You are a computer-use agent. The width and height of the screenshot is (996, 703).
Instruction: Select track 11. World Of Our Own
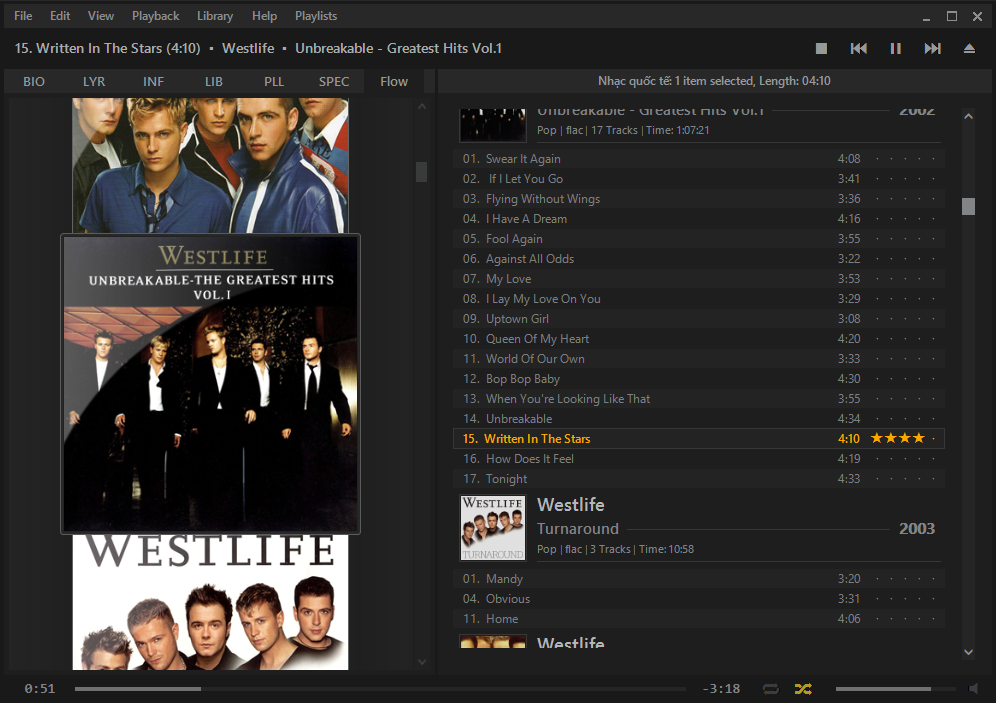click(699, 359)
